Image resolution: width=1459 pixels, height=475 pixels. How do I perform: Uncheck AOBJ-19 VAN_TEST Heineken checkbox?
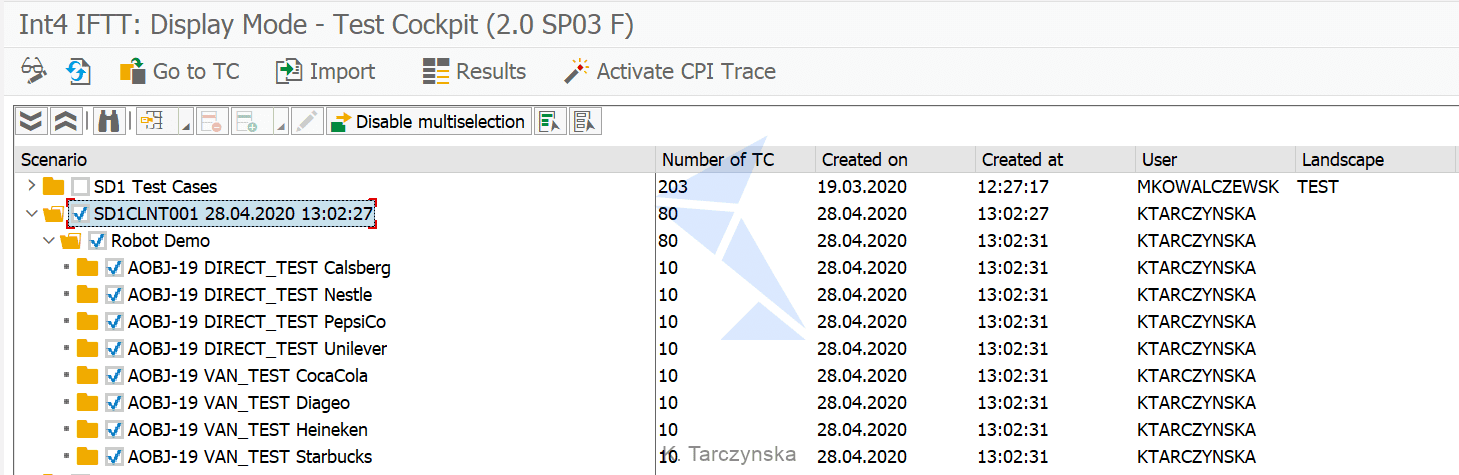[x=114, y=430]
